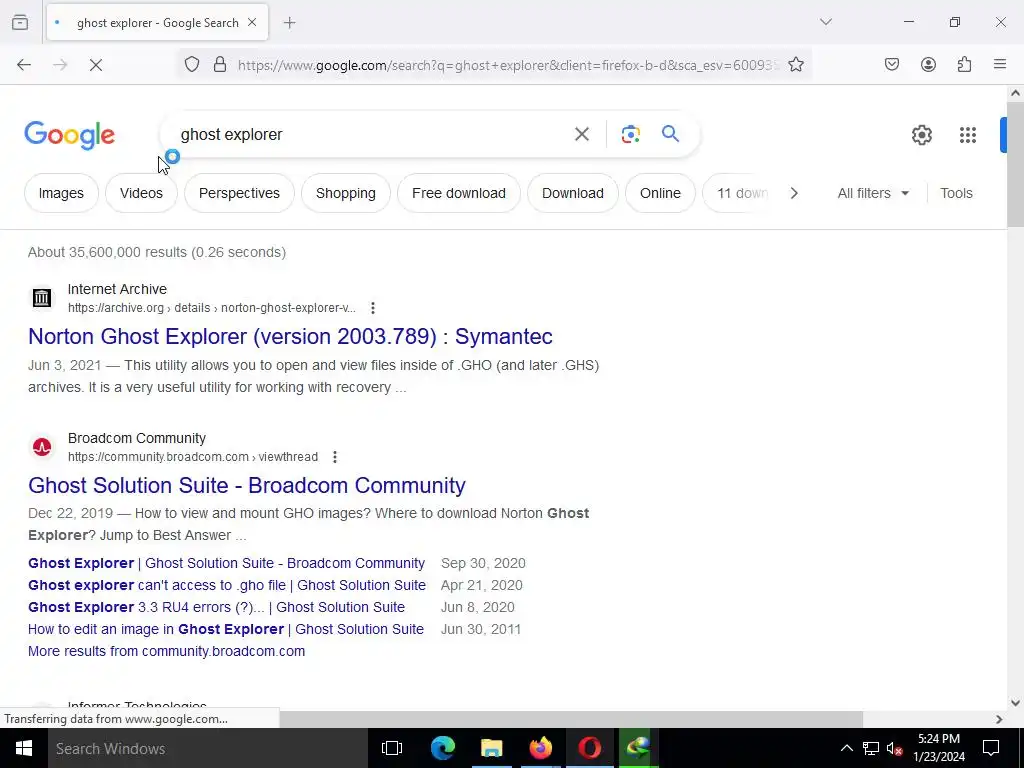
Task: Open the tracking protection shield icon
Action: [x=191, y=65]
